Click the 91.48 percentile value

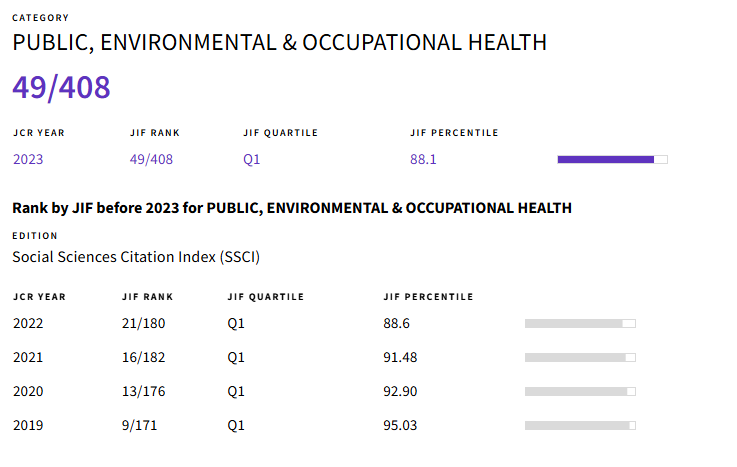point(400,357)
